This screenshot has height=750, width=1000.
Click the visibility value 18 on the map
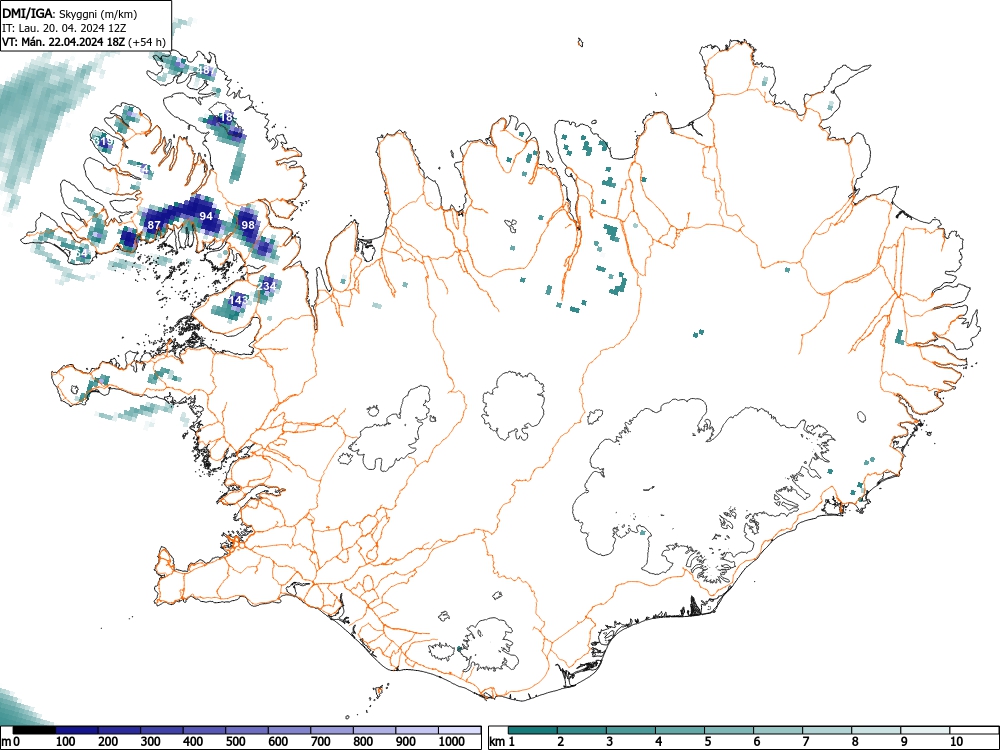(226, 117)
